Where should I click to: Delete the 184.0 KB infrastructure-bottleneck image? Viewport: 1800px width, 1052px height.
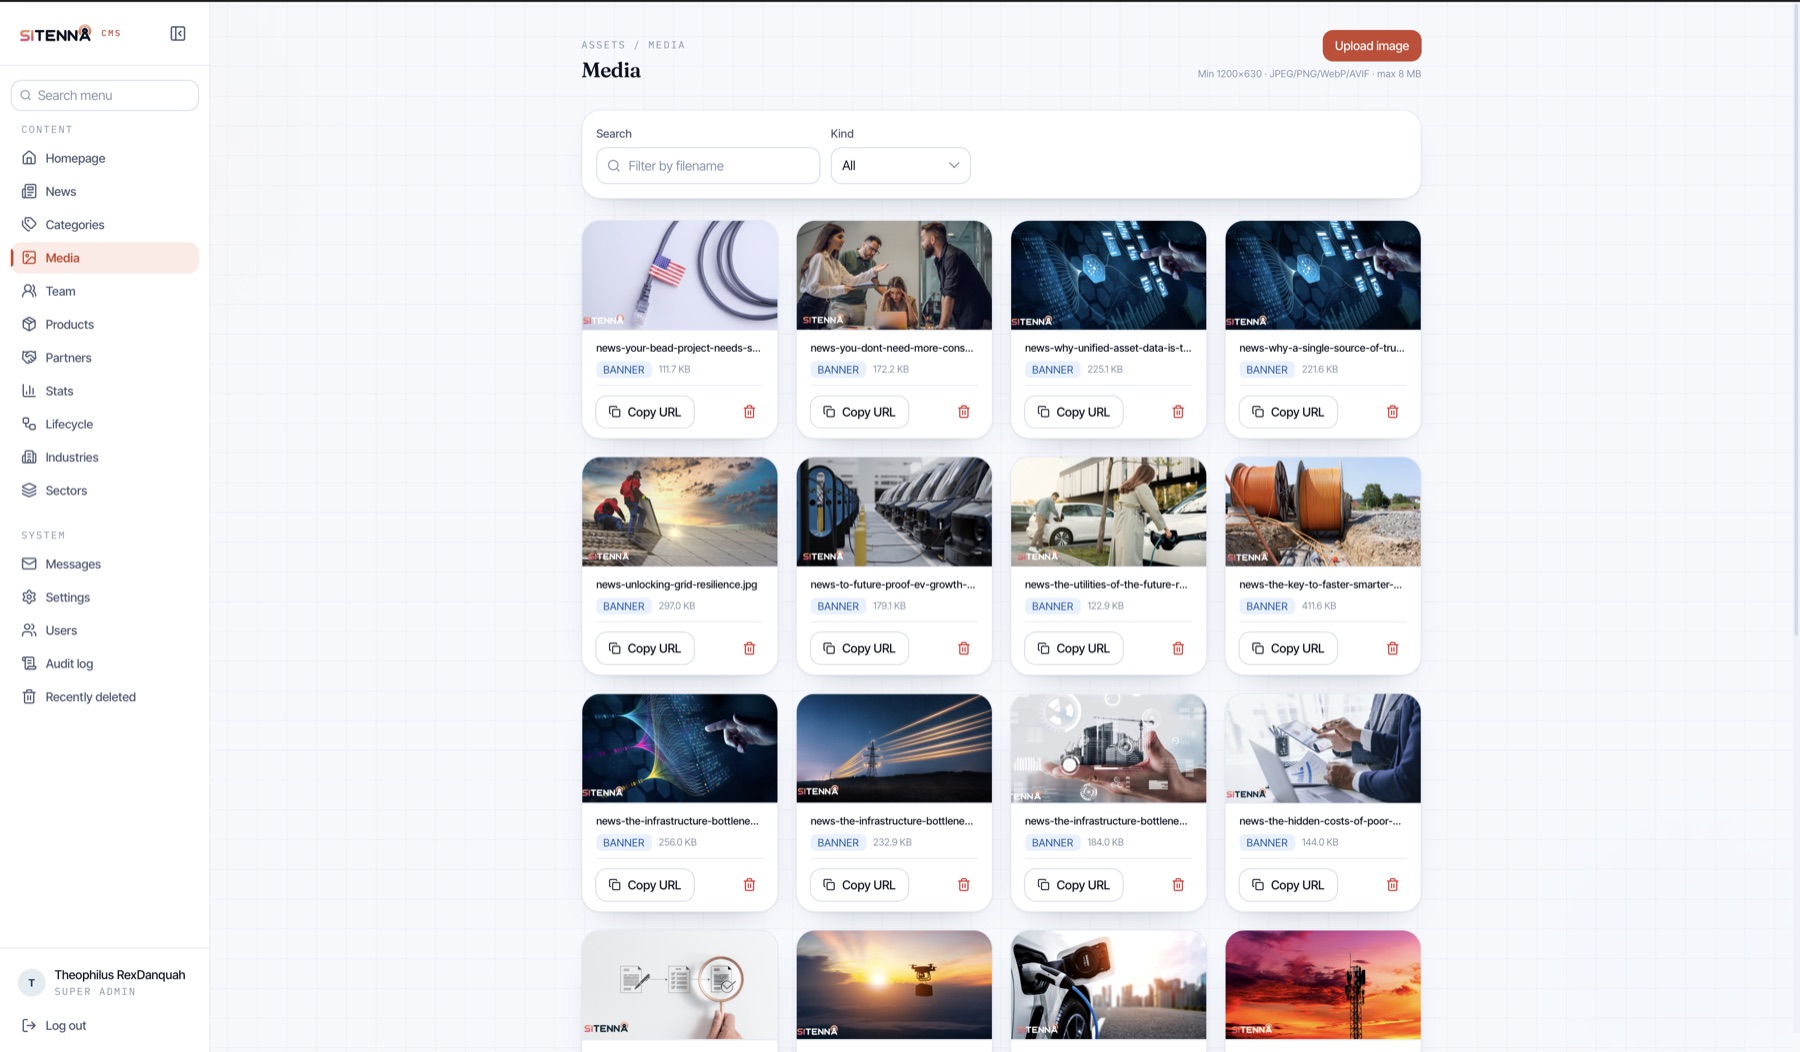coord(1178,885)
